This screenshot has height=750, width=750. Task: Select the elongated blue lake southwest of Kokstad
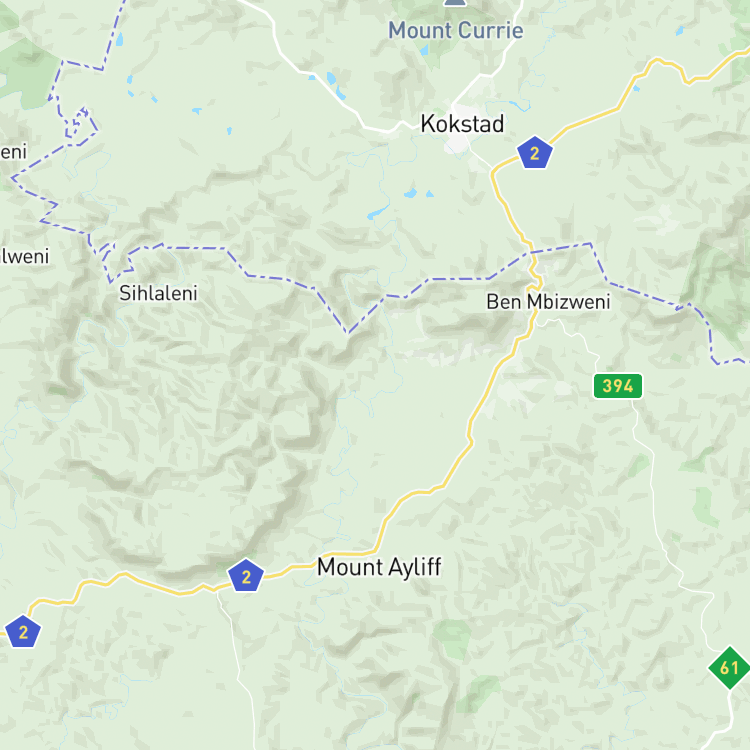click(x=377, y=212)
